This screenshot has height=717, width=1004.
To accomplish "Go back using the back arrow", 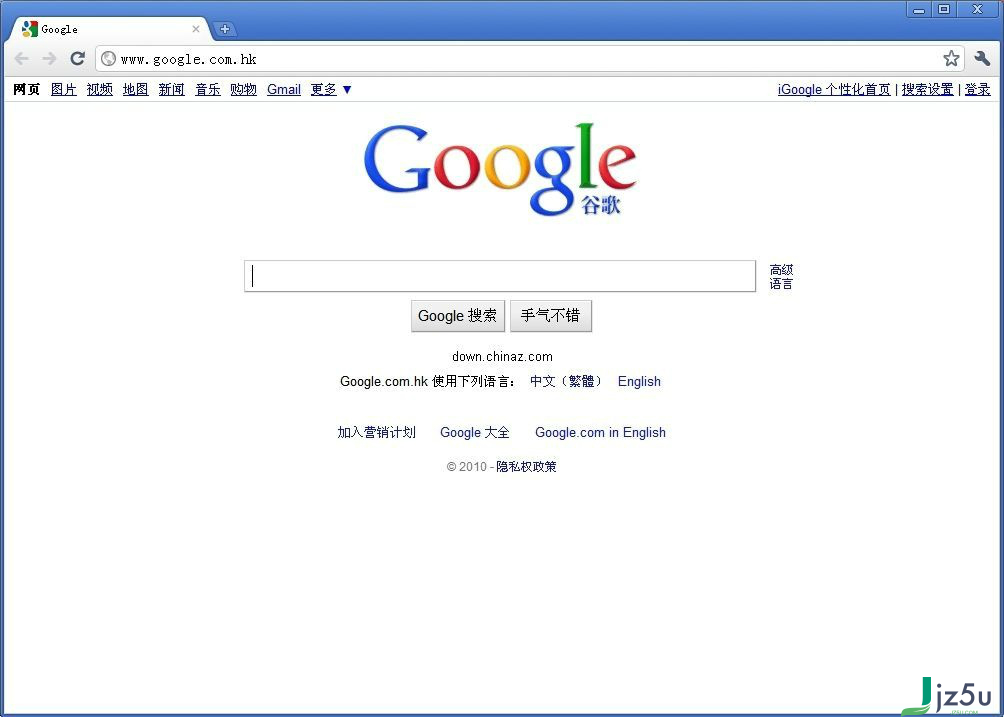I will [21, 59].
